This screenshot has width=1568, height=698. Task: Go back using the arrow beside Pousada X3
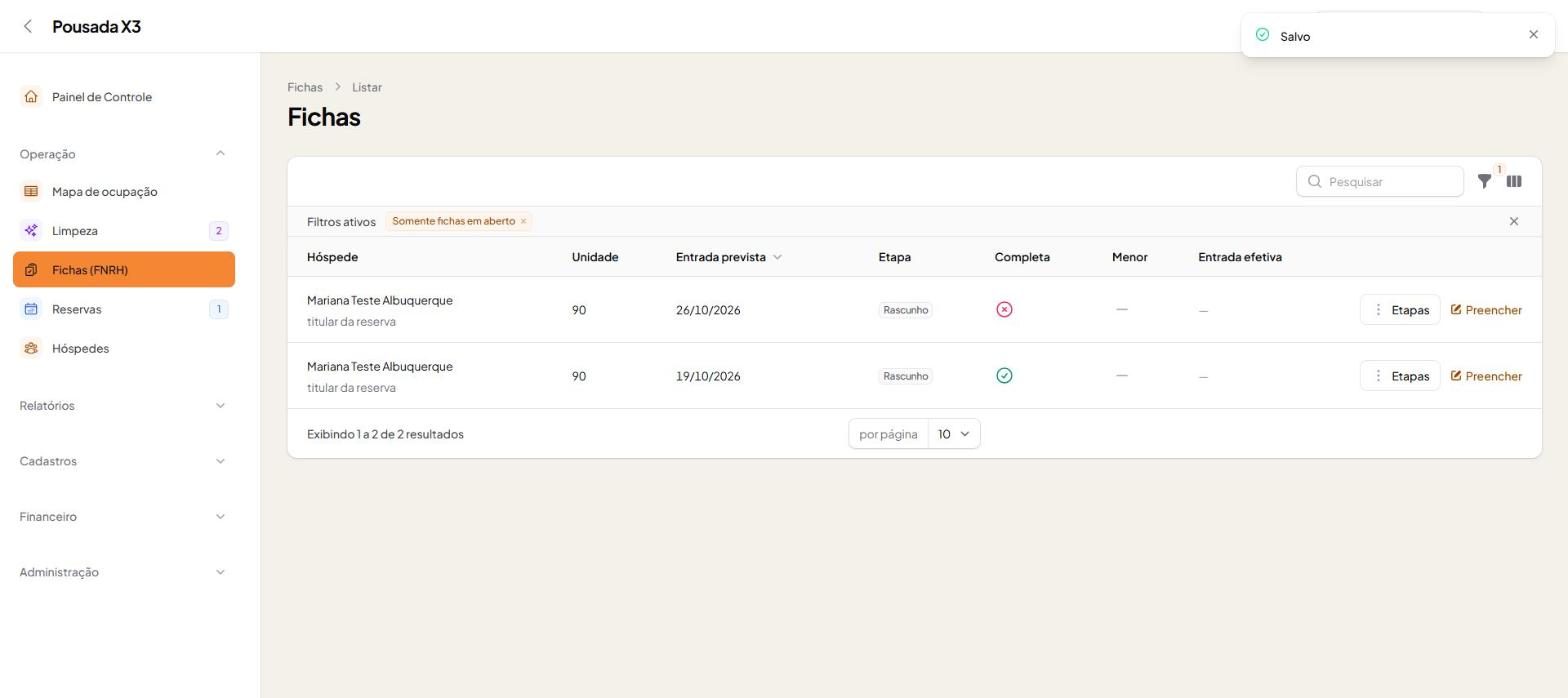click(28, 27)
